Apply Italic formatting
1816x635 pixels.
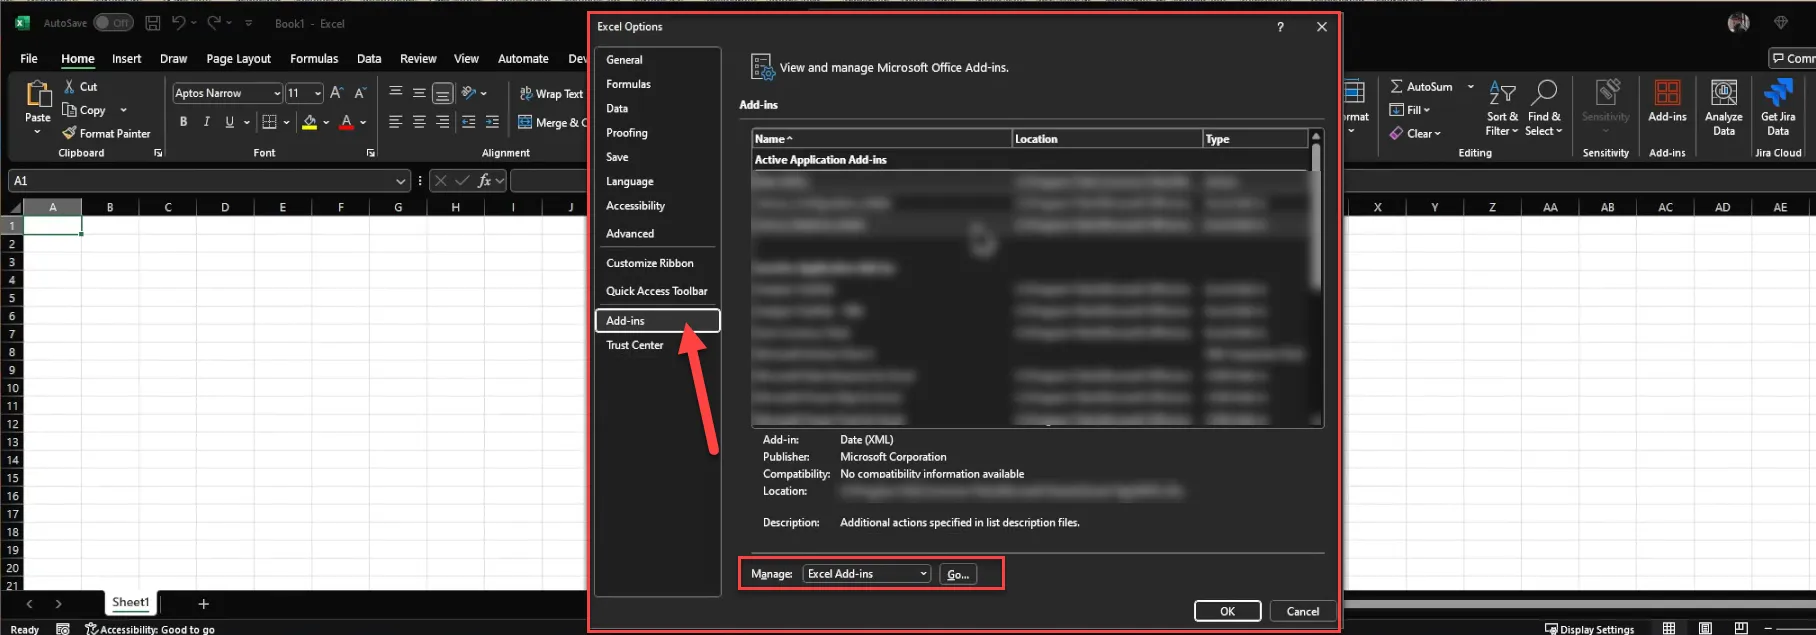point(206,122)
